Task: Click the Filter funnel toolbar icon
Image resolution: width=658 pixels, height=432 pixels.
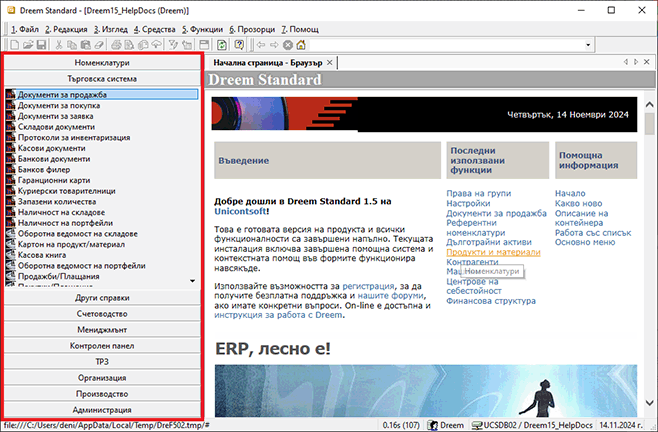Action: coord(173,45)
